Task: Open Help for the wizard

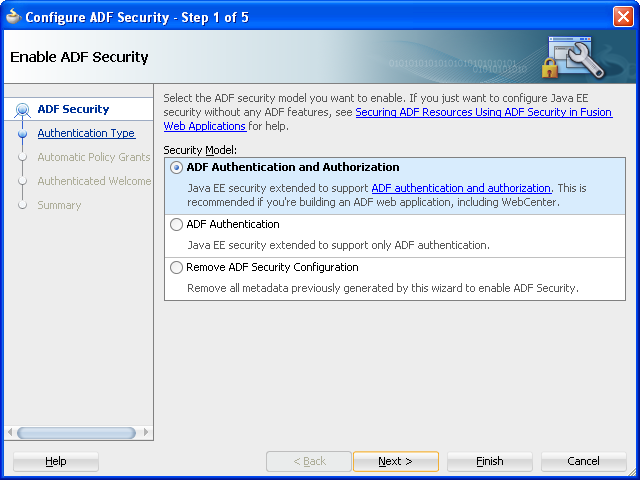Action: [56, 461]
